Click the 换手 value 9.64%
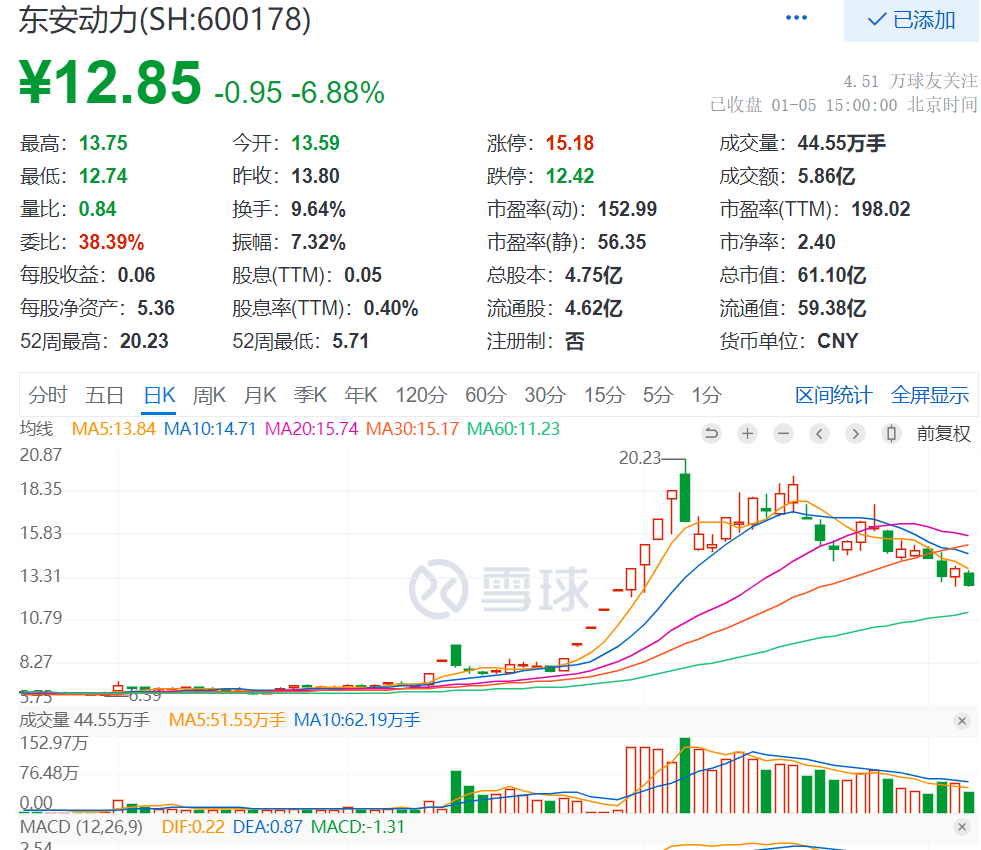Viewport: 981px width, 850px height. 318,210
